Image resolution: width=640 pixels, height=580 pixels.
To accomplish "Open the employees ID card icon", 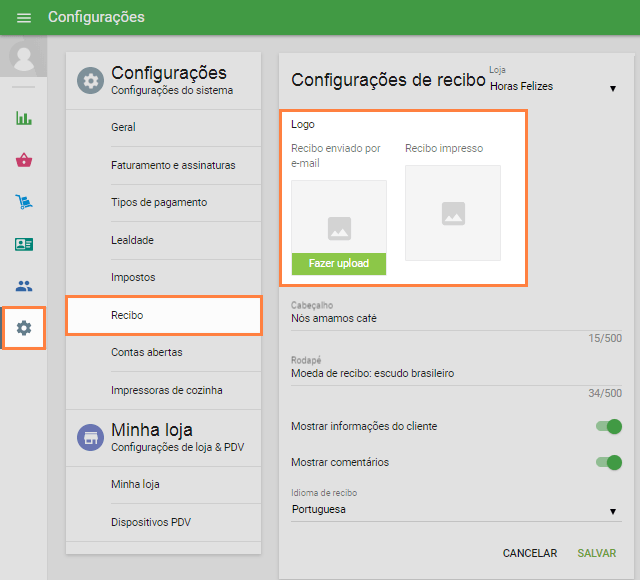I will pyautogui.click(x=24, y=244).
